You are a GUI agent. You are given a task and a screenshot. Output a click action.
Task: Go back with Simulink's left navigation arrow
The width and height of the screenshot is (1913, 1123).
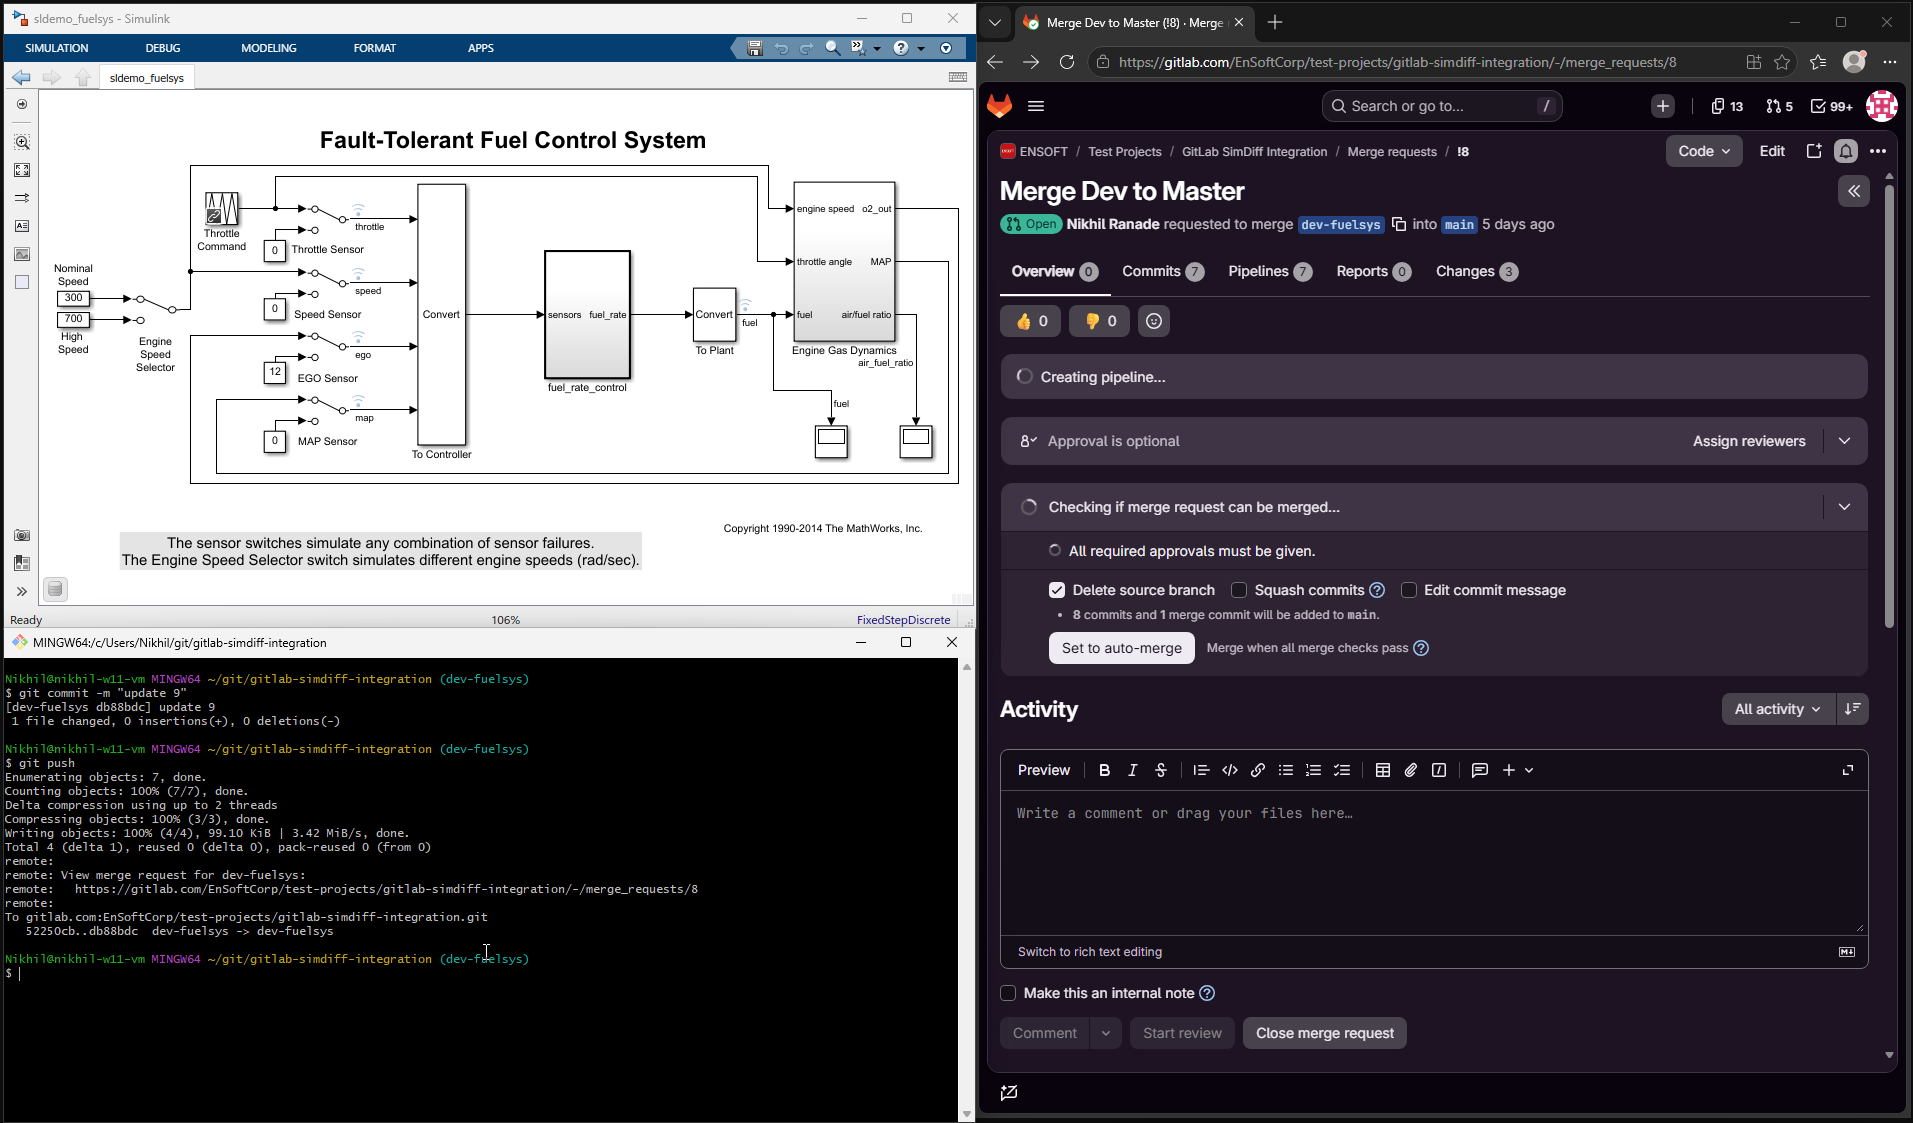[21, 77]
